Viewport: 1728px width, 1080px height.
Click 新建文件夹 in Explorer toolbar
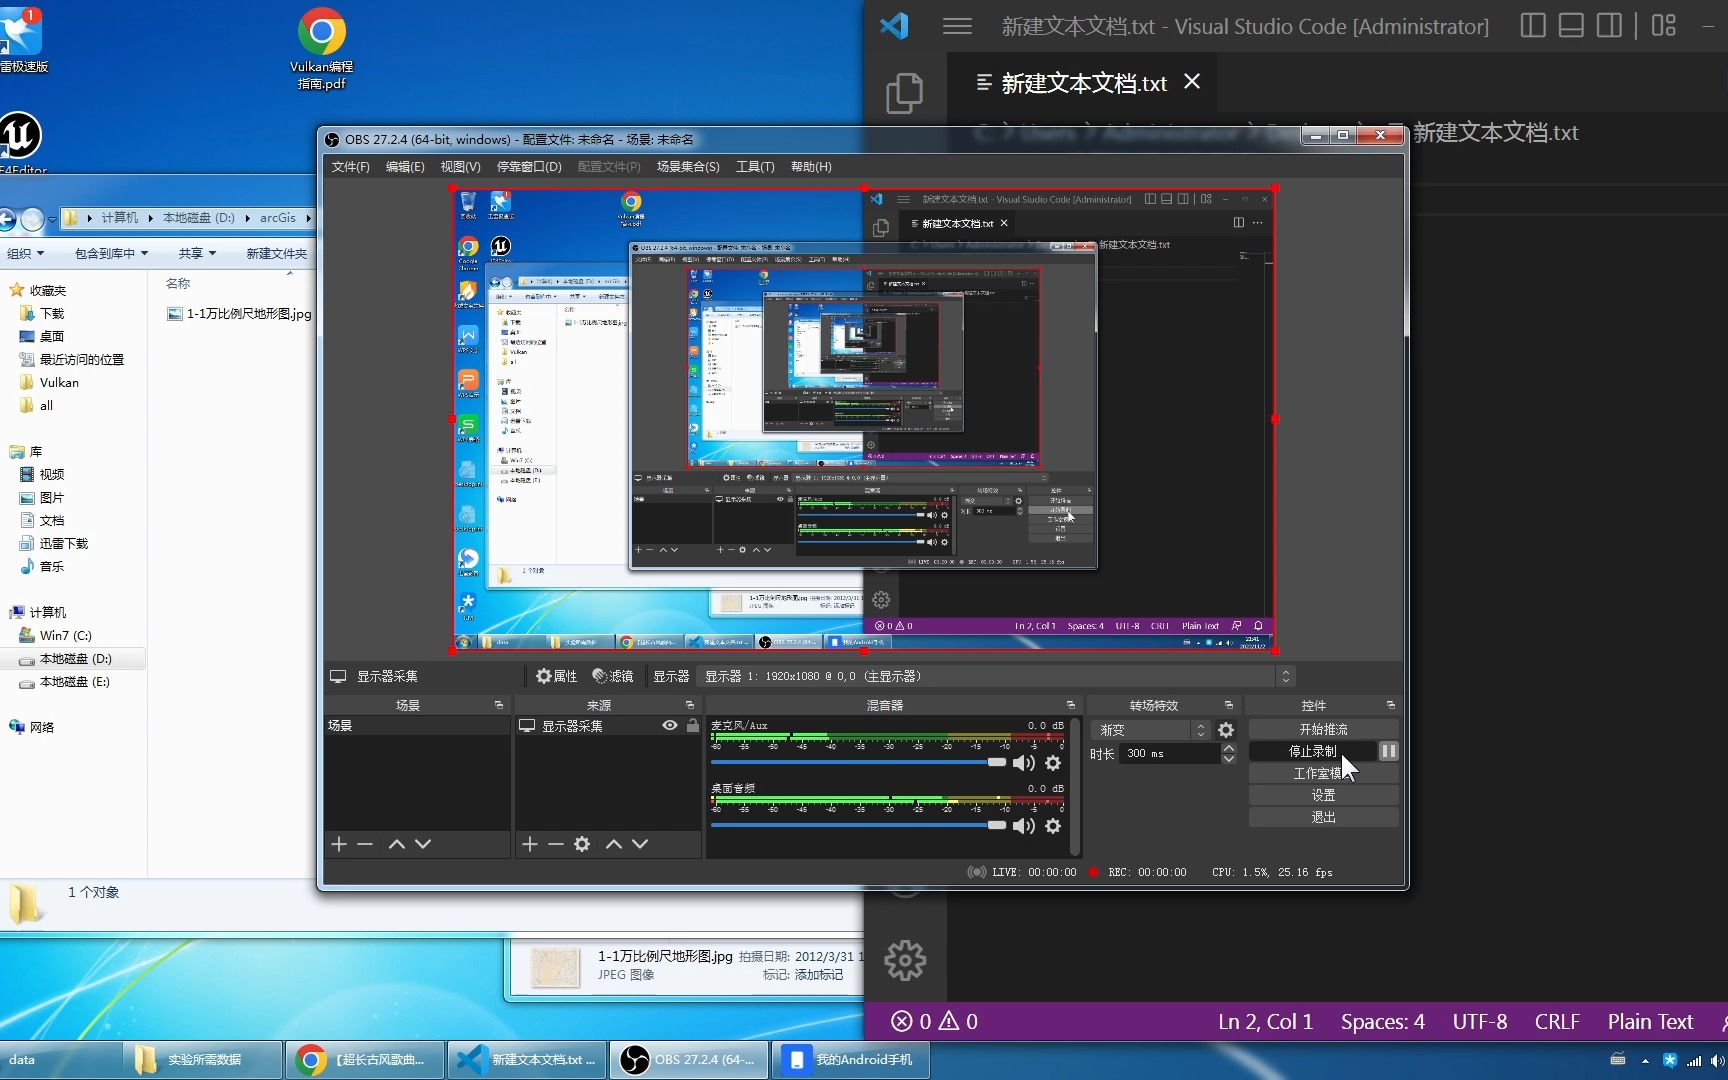(x=277, y=254)
